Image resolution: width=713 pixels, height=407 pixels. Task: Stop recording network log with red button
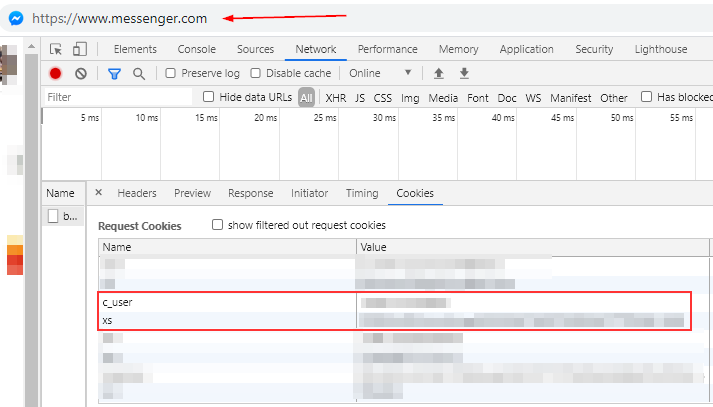[x=55, y=73]
